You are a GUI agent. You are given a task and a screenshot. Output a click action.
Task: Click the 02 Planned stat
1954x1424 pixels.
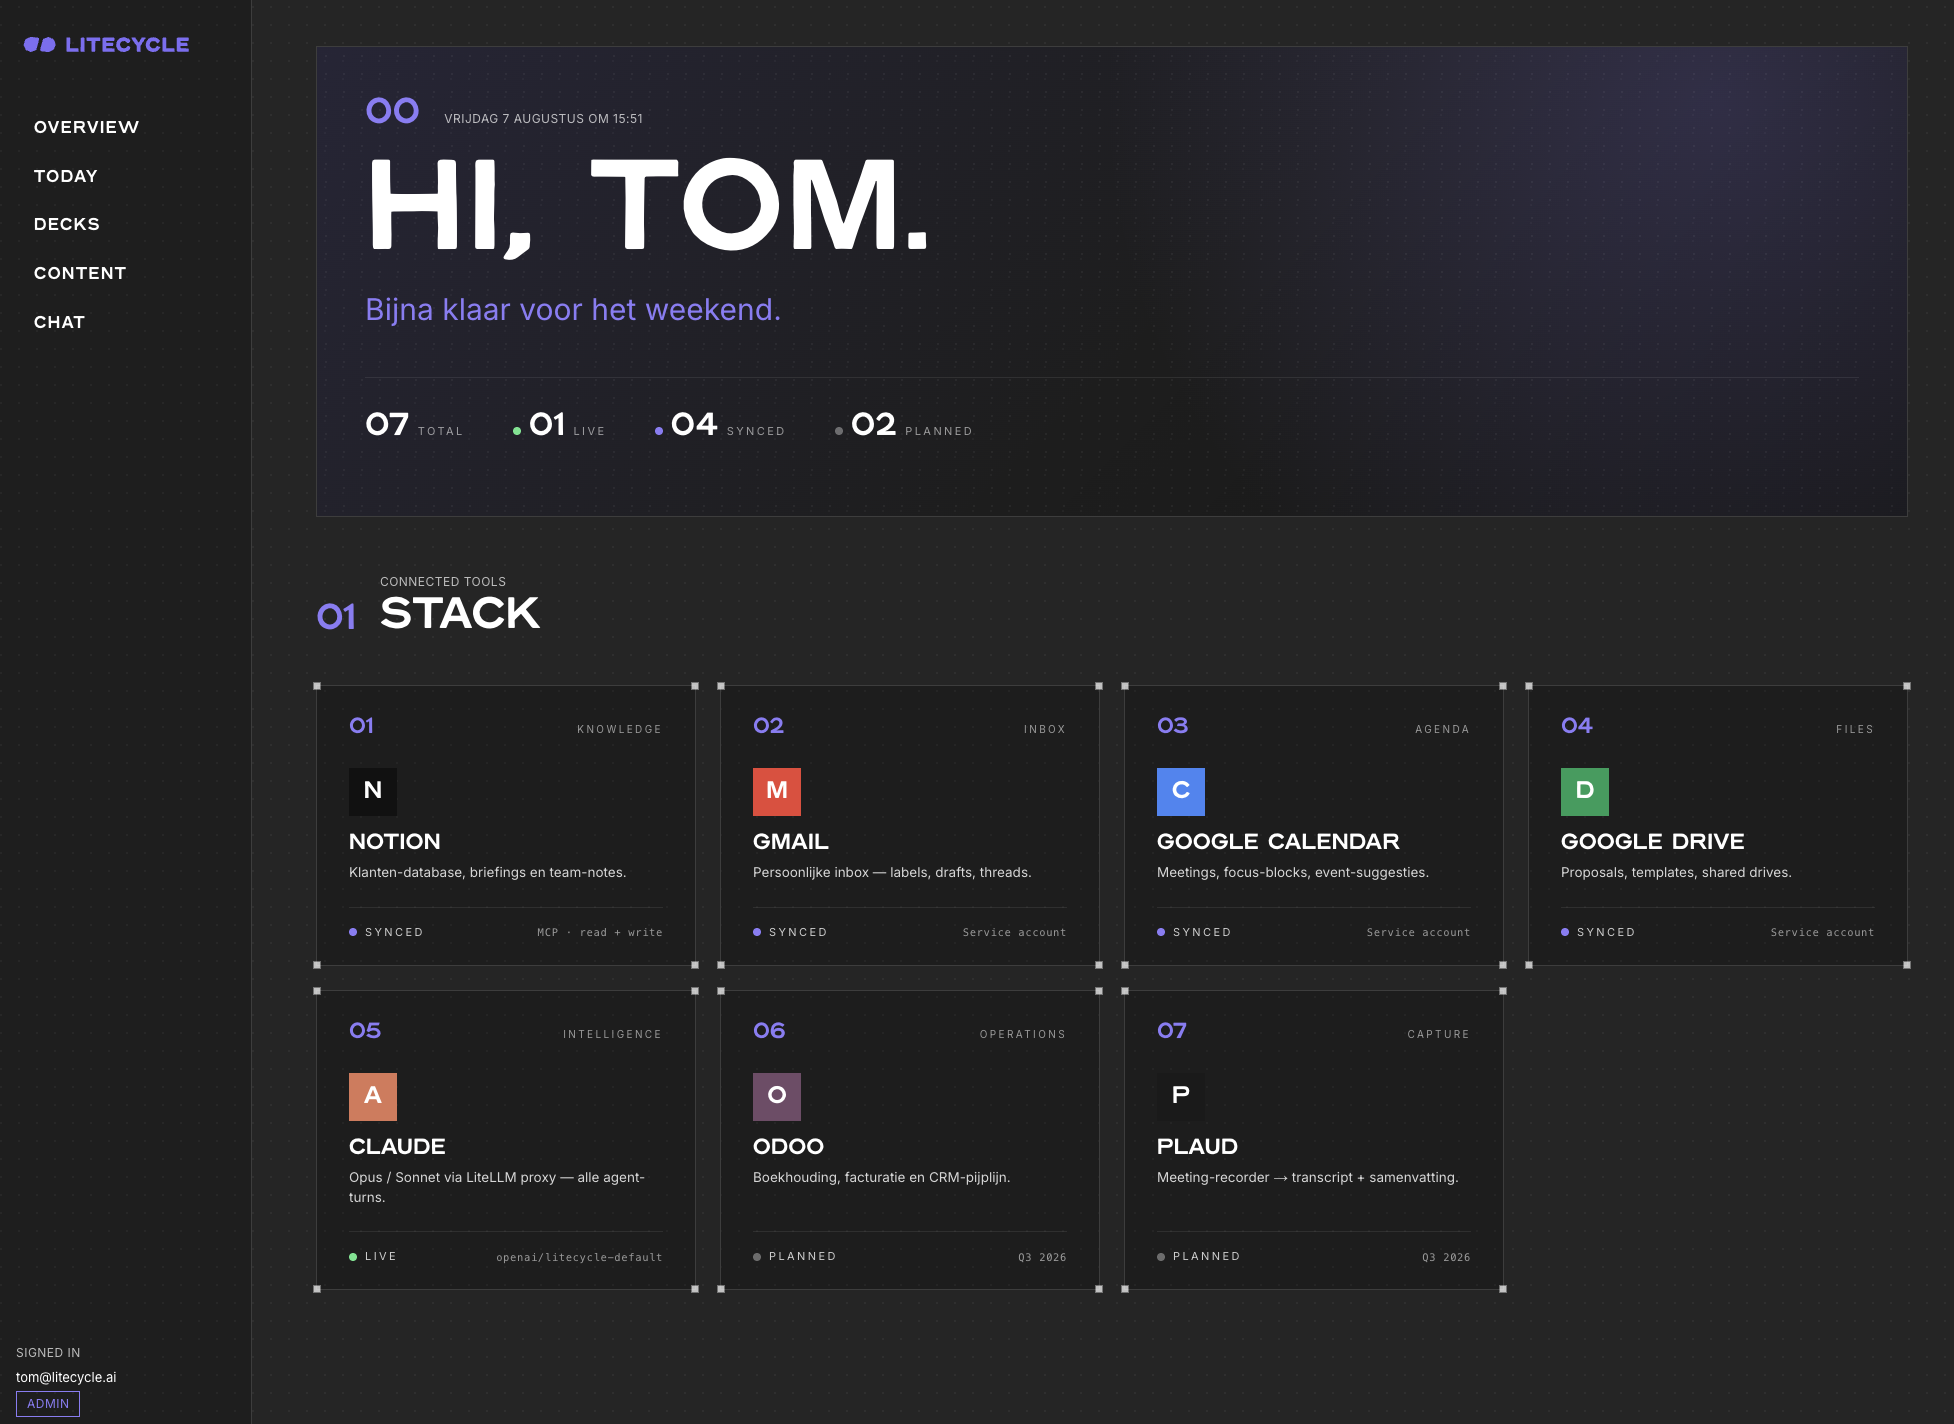click(904, 425)
